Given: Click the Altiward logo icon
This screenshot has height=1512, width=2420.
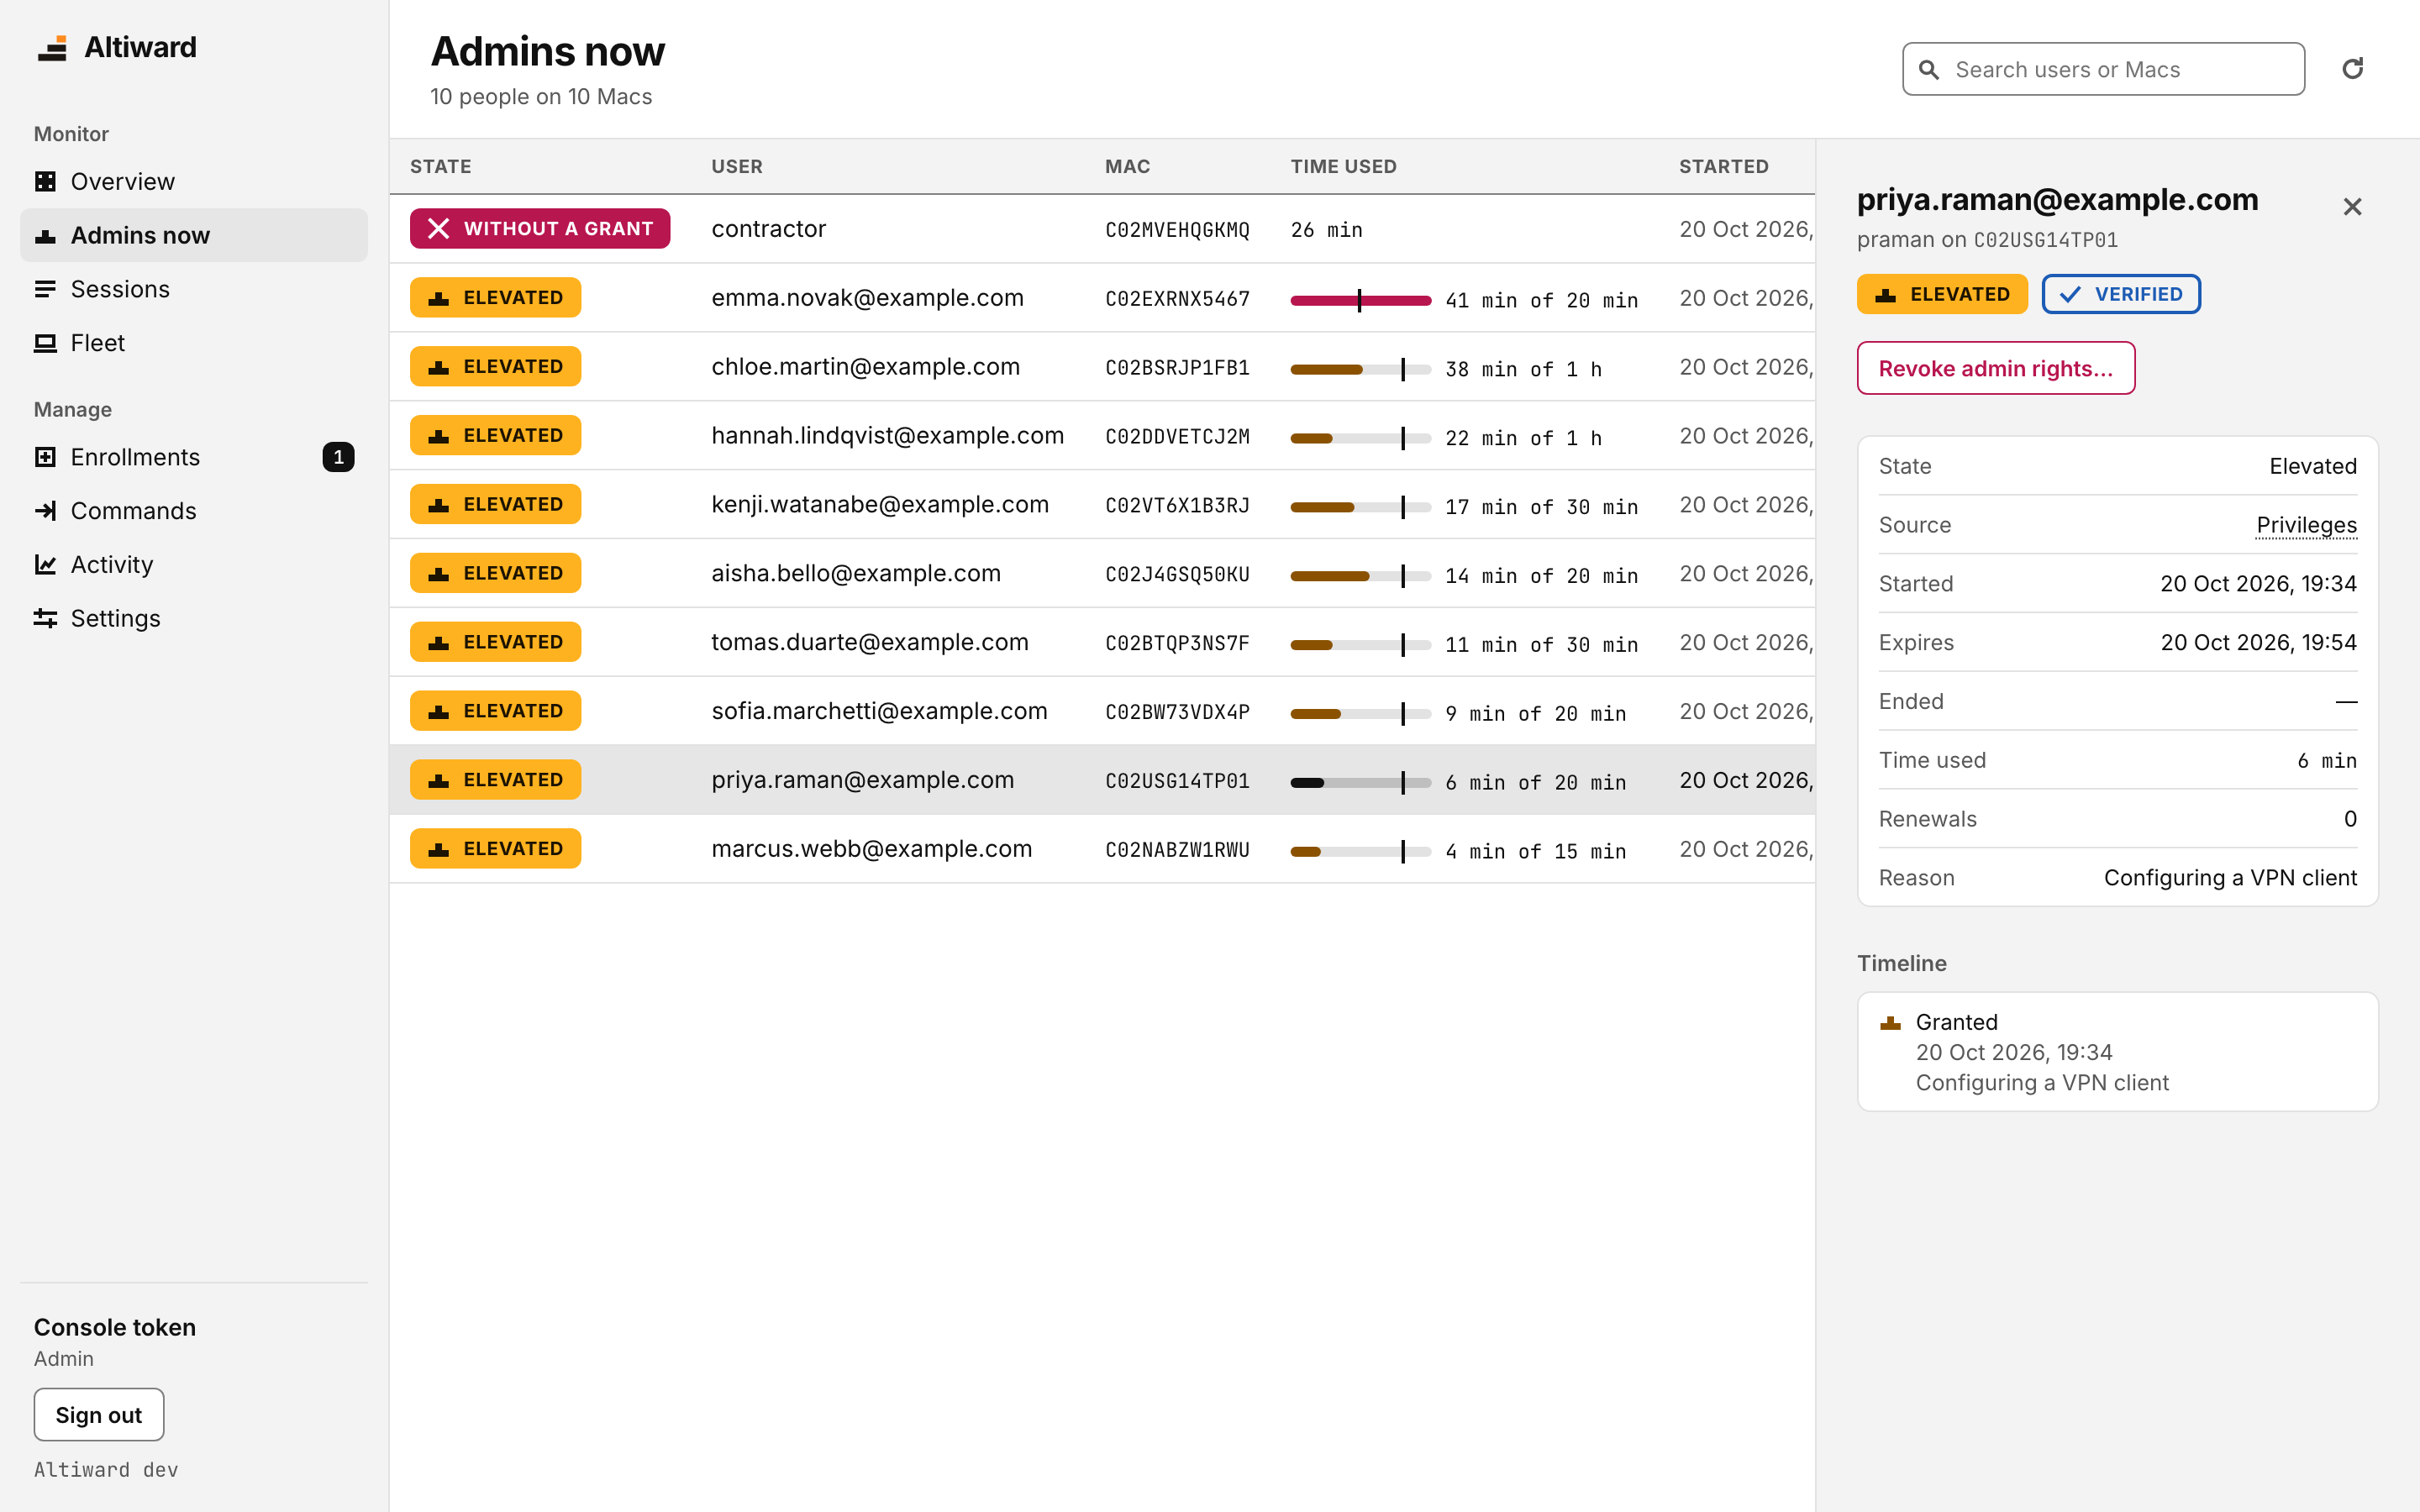Looking at the screenshot, I should click(52, 47).
